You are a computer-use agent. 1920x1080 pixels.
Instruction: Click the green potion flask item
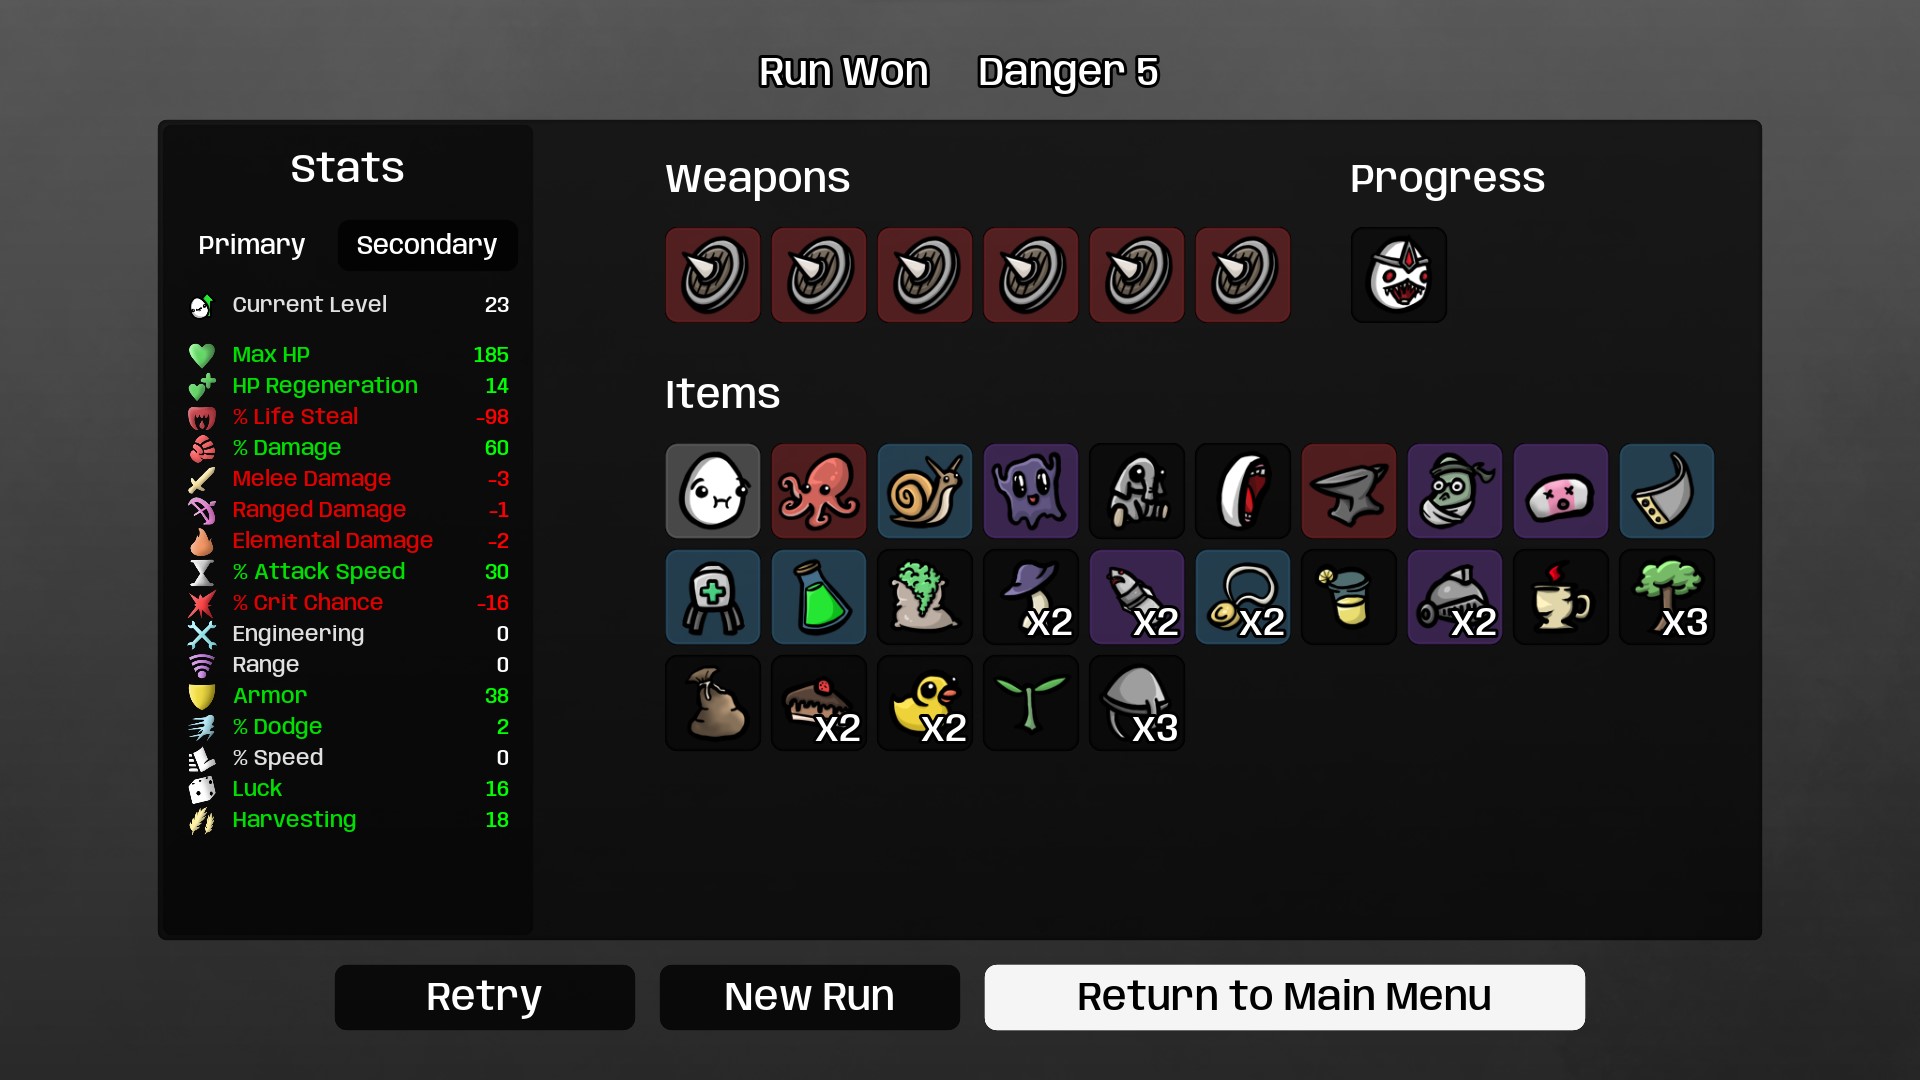pos(819,597)
